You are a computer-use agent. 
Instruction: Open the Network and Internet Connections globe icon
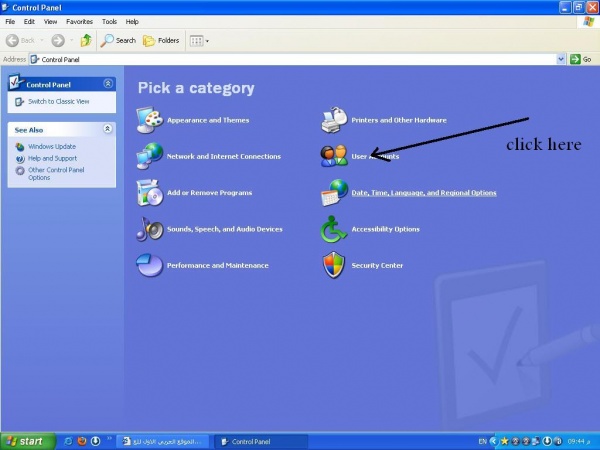150,156
